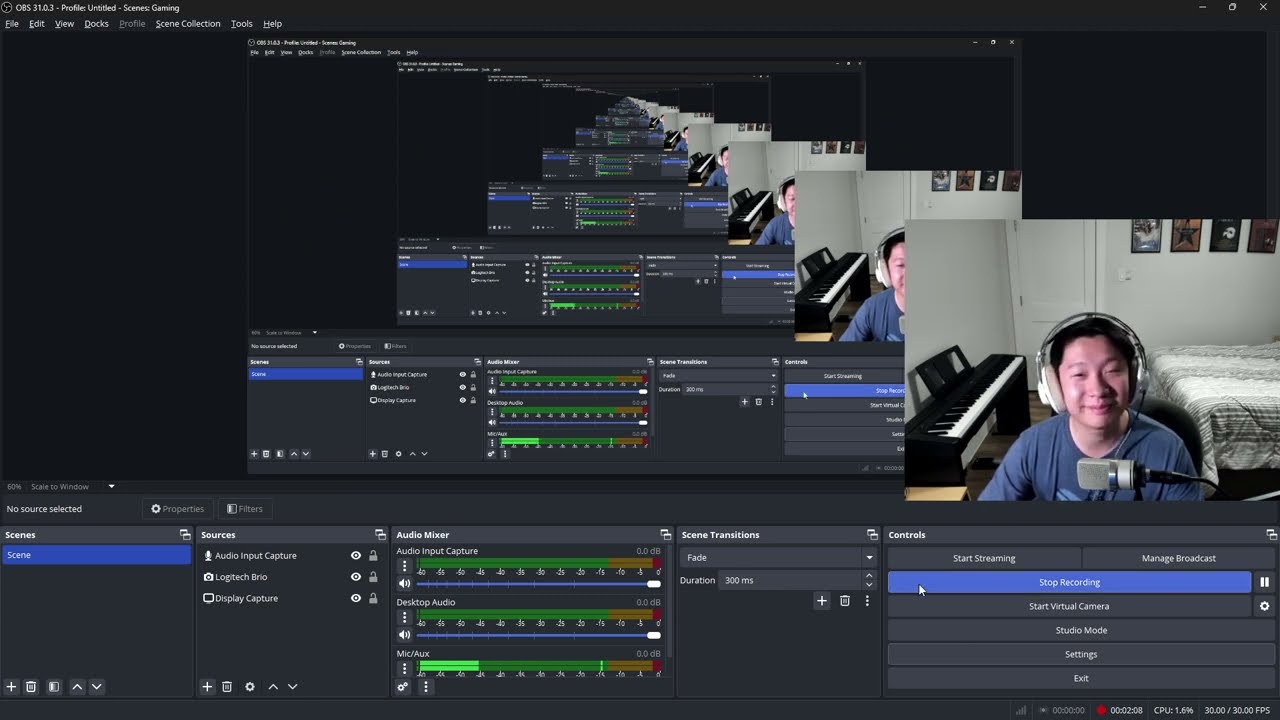Viewport: 1280px width, 720px height.
Task: Toggle lock on Logitech Brio source
Action: [x=373, y=577]
